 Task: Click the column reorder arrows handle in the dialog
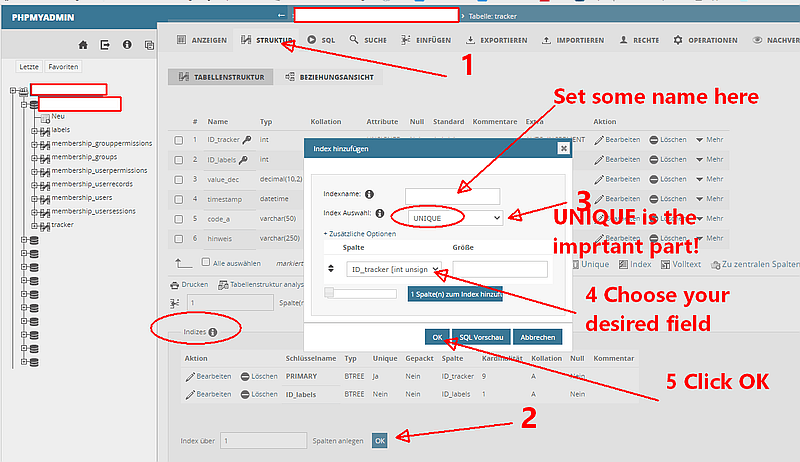coord(331,268)
